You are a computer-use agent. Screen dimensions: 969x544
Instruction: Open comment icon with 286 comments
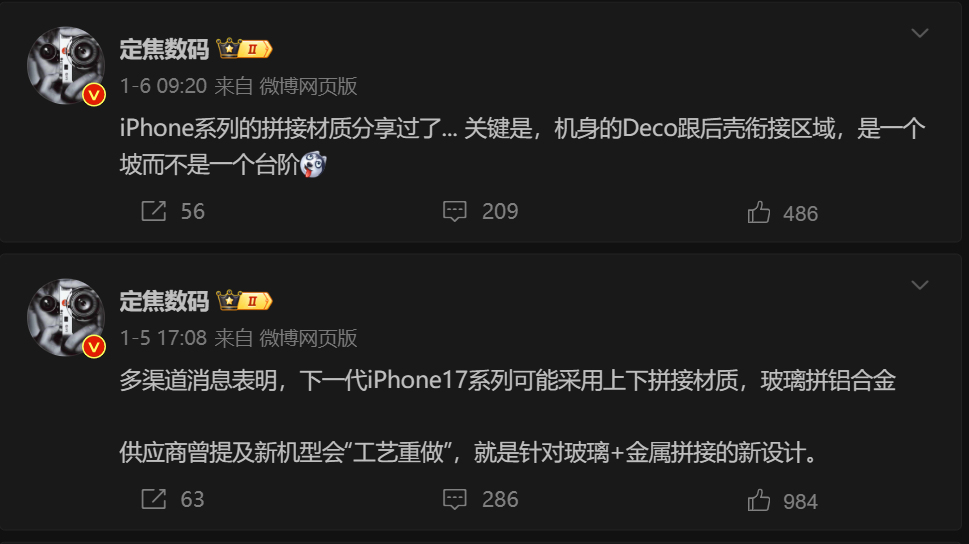point(455,499)
